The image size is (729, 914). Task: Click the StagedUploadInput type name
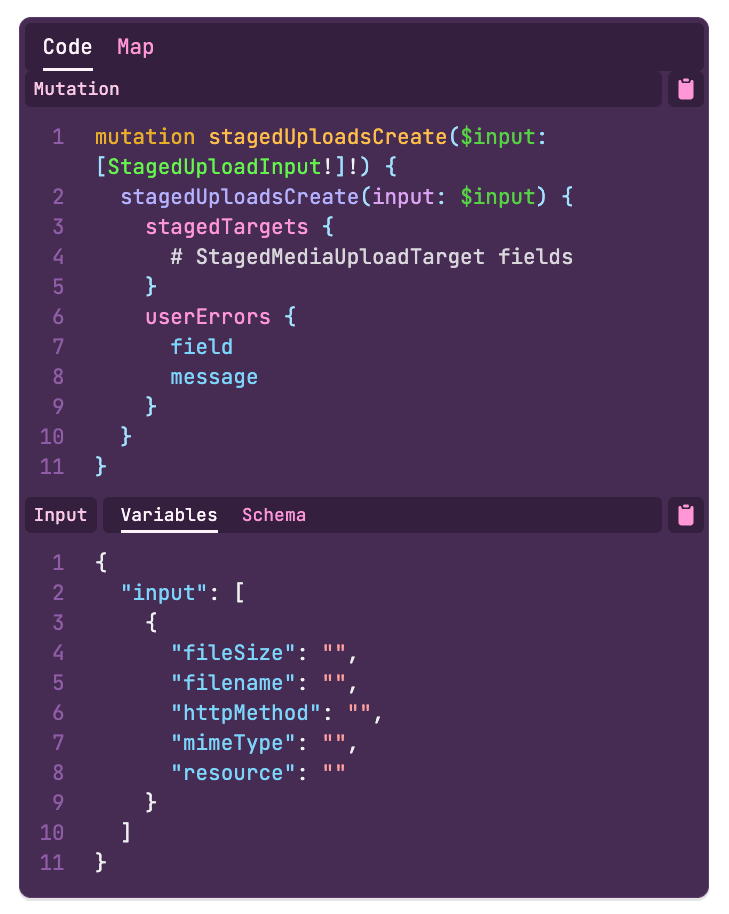coord(214,167)
